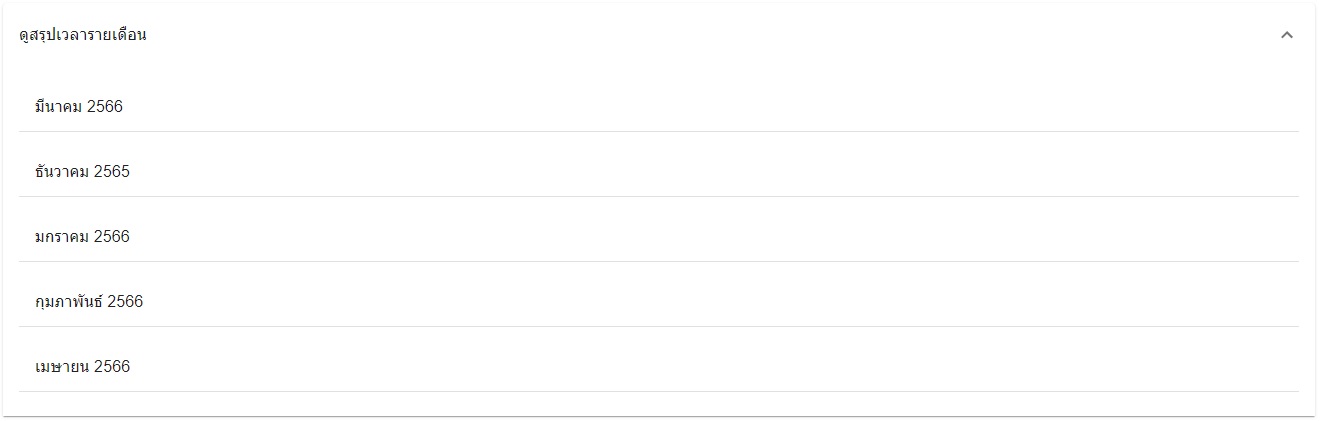The image size is (1320, 421).
Task: View the February 2566 monthly time summary
Action: click(658, 301)
